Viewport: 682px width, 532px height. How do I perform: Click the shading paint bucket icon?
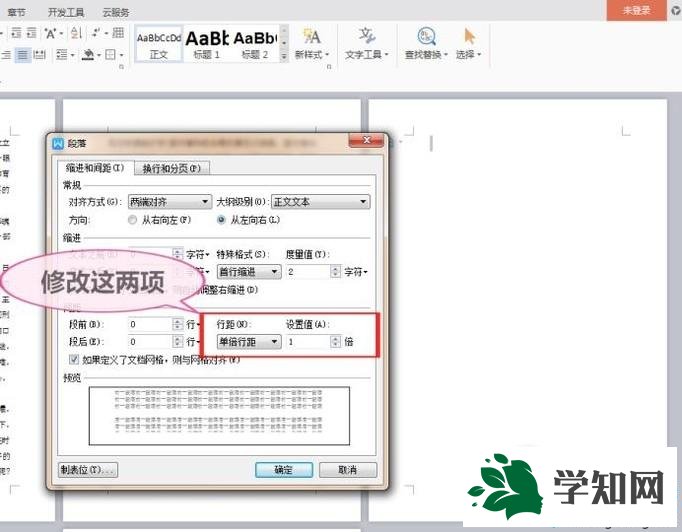coord(88,55)
